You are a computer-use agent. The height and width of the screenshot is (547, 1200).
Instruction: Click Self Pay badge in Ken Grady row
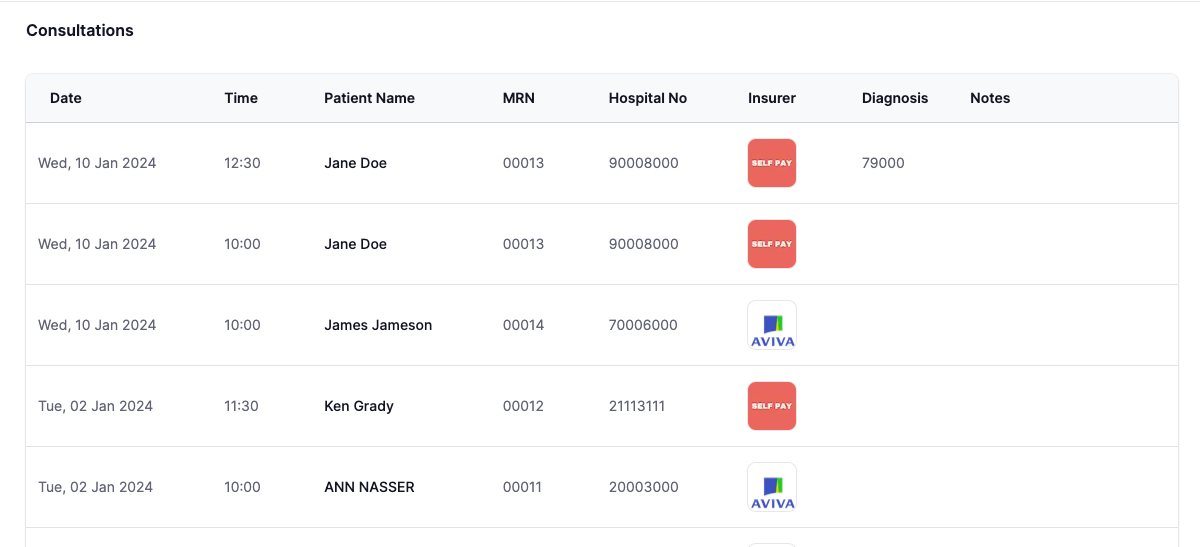point(772,406)
